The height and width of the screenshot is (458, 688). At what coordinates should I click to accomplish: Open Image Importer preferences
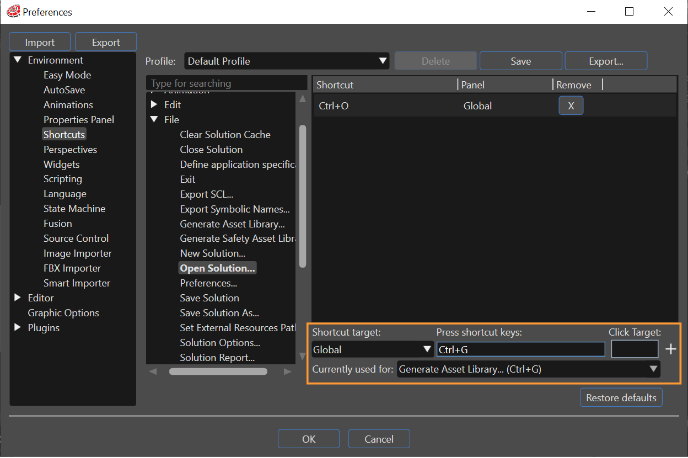(x=77, y=254)
